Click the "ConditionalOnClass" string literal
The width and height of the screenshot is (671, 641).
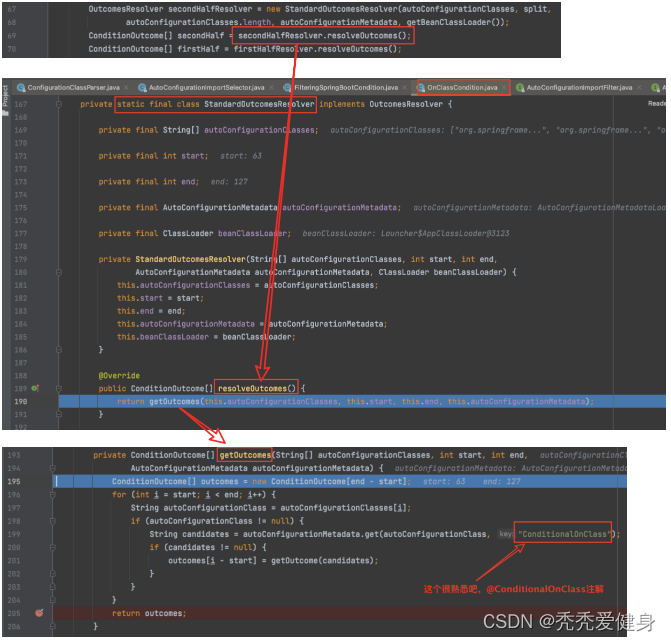[565, 534]
